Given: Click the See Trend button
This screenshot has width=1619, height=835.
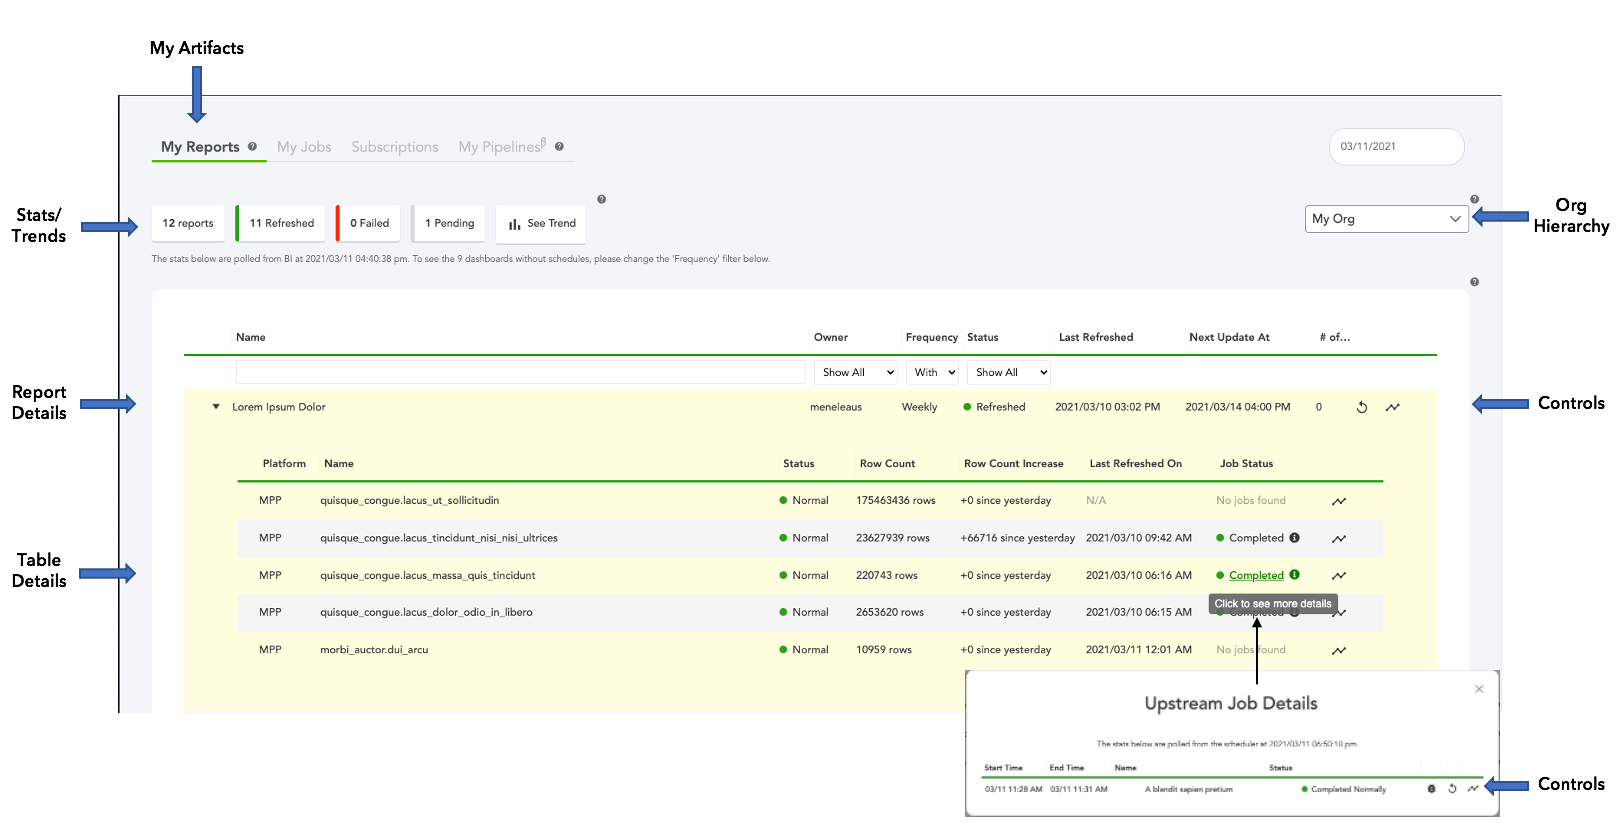Looking at the screenshot, I should pos(541,224).
